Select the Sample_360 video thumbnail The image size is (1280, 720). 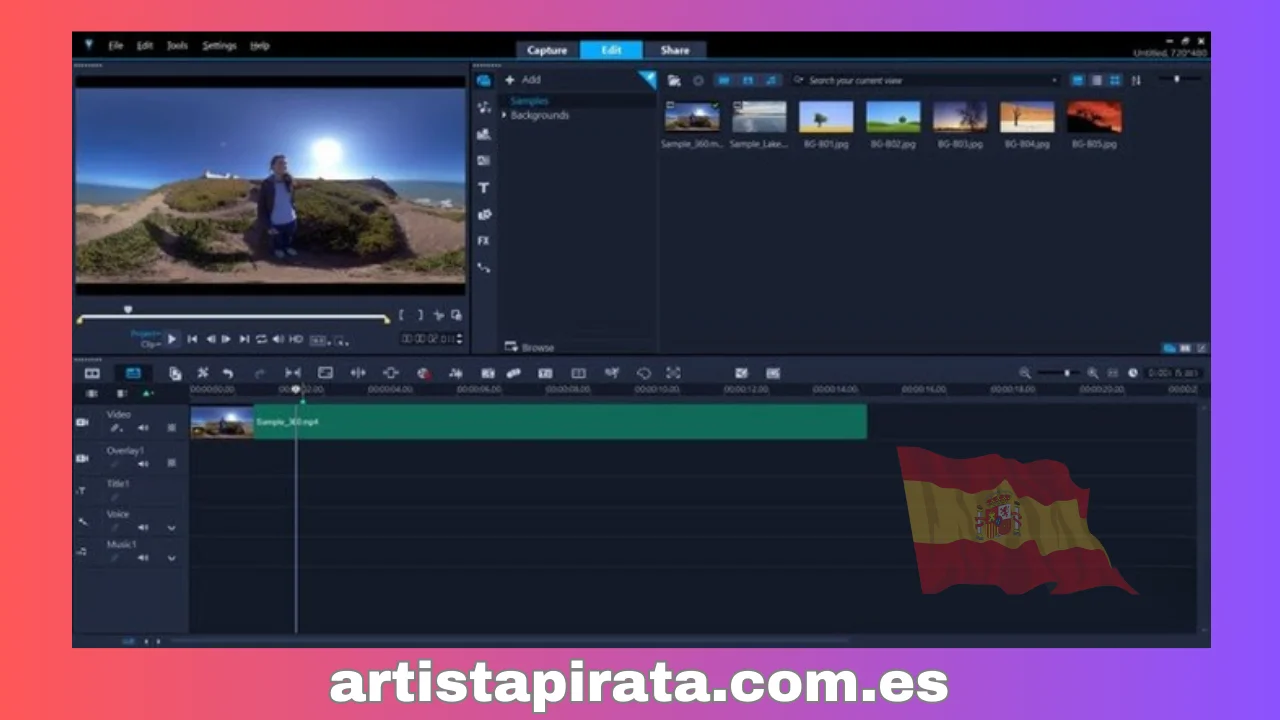pos(692,117)
